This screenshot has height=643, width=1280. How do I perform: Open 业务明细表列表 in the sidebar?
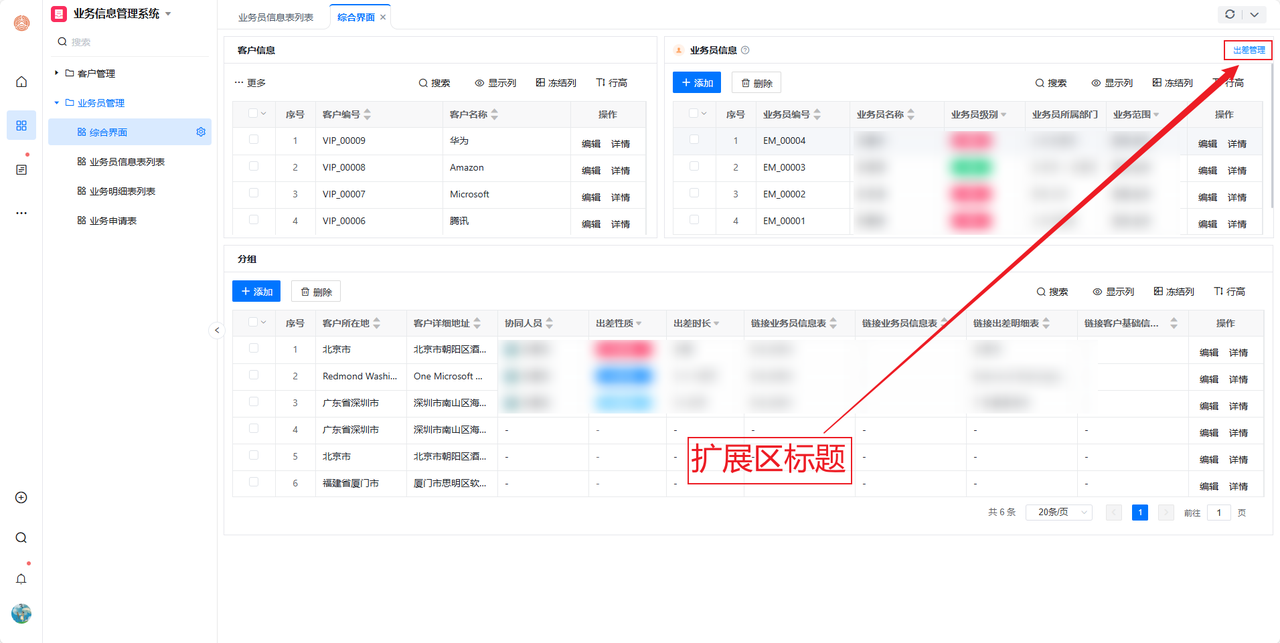122,191
